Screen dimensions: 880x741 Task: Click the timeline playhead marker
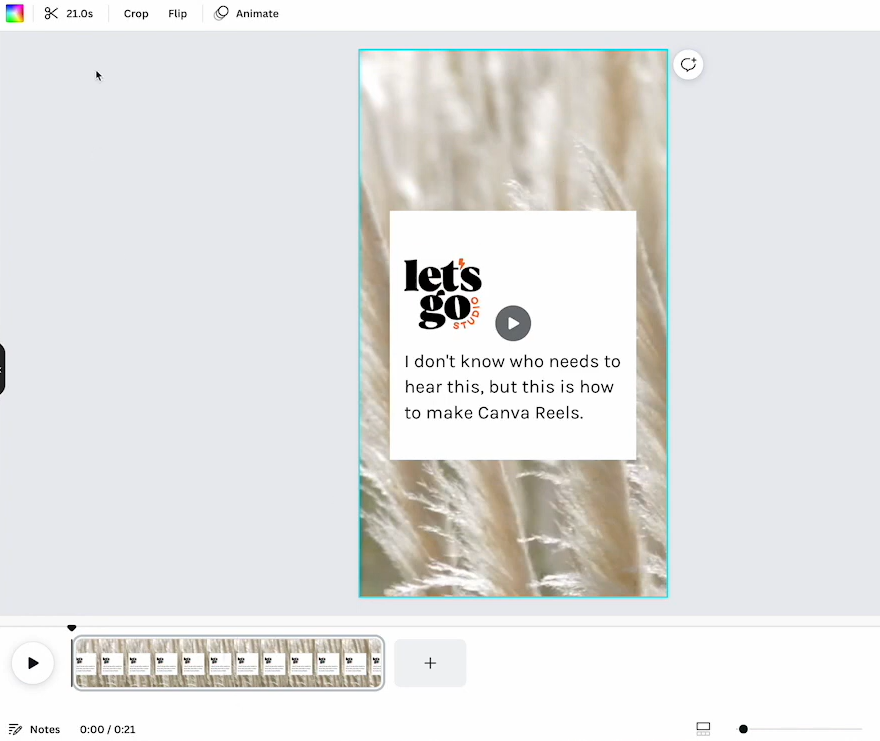click(72, 628)
